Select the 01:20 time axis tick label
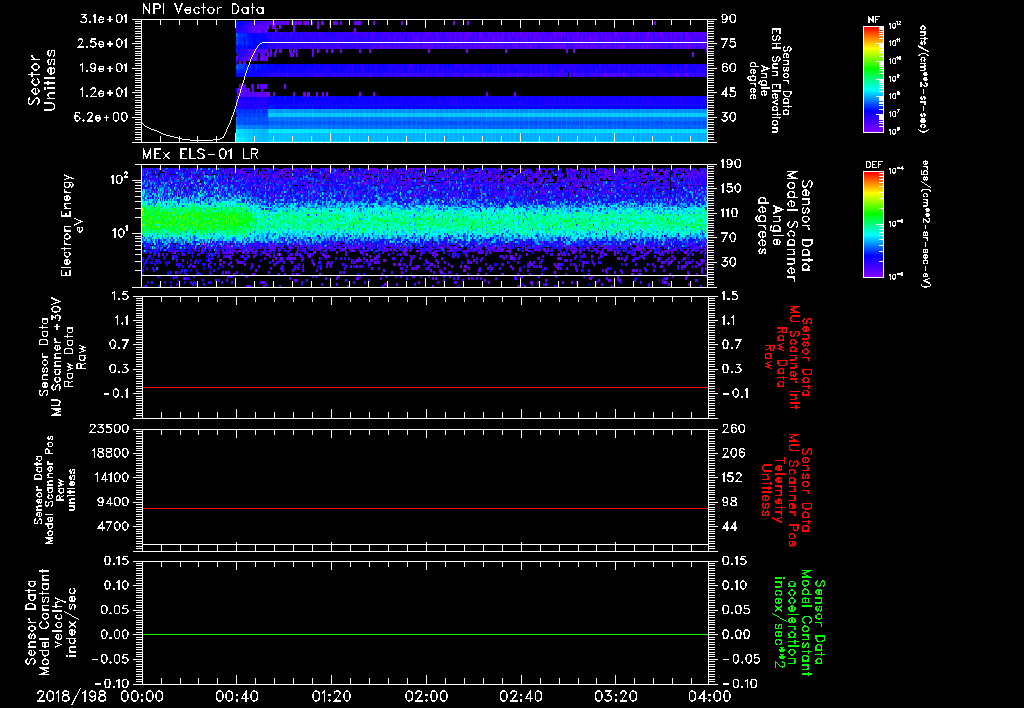The width and height of the screenshot is (1024, 708). (x=331, y=695)
